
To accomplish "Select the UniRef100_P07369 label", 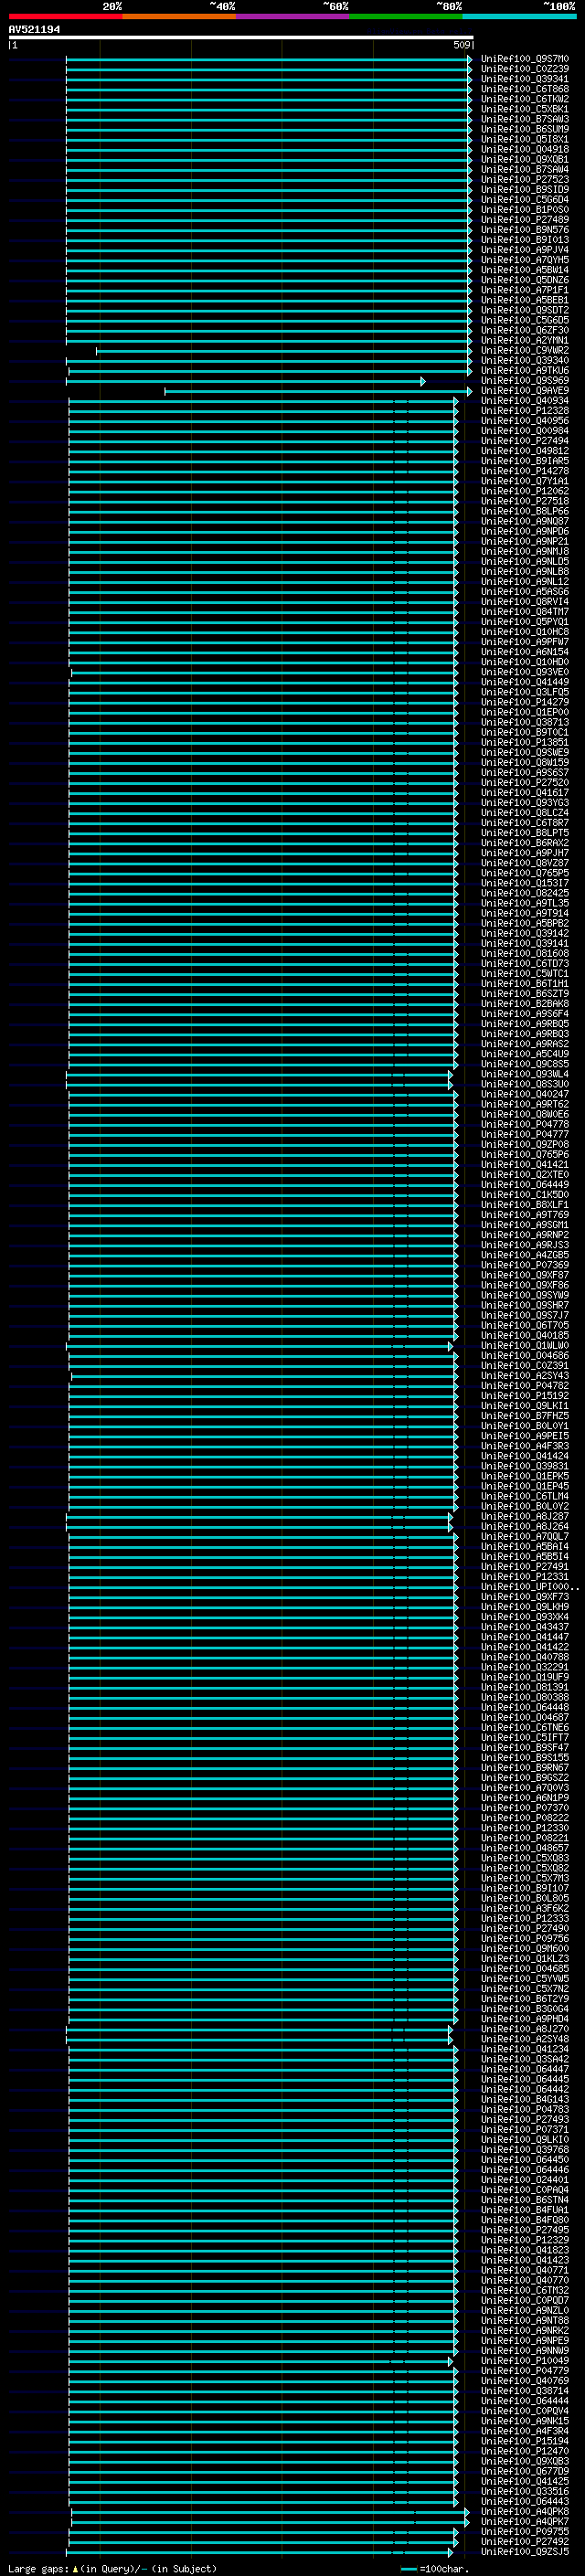I will pos(525,1265).
